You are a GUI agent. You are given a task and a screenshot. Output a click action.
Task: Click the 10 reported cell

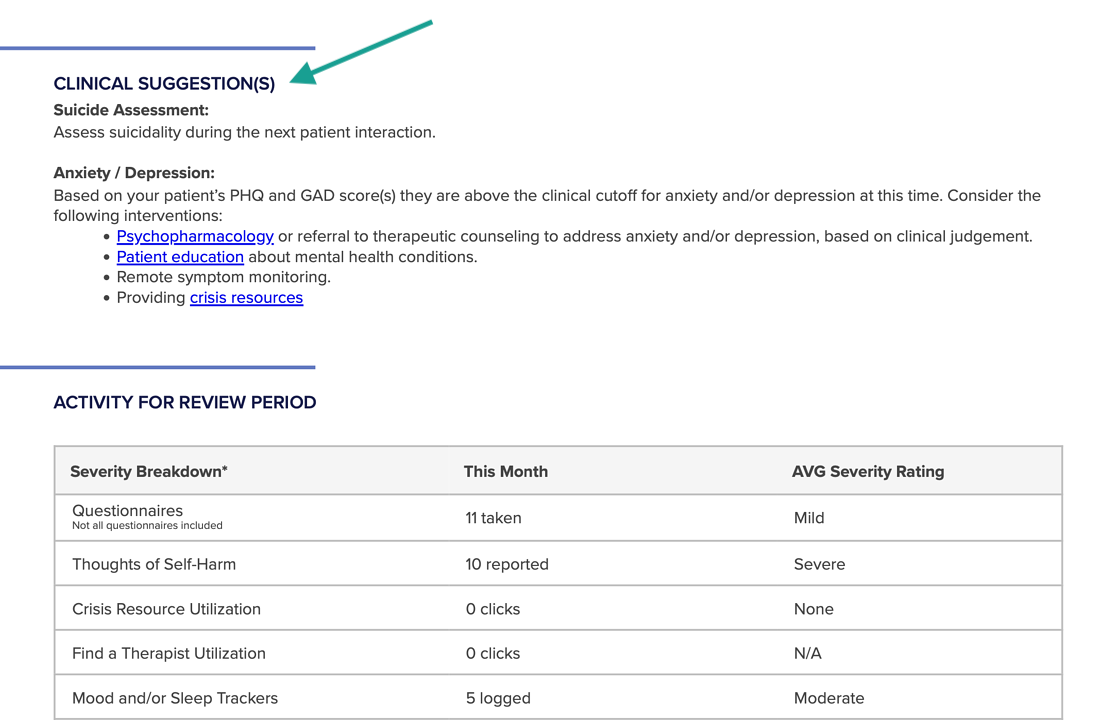(x=507, y=564)
